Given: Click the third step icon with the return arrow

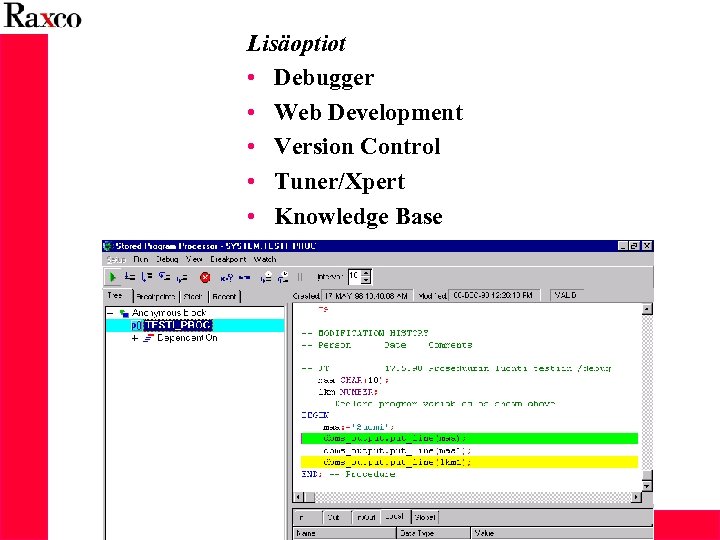Looking at the screenshot, I should coord(164,276).
